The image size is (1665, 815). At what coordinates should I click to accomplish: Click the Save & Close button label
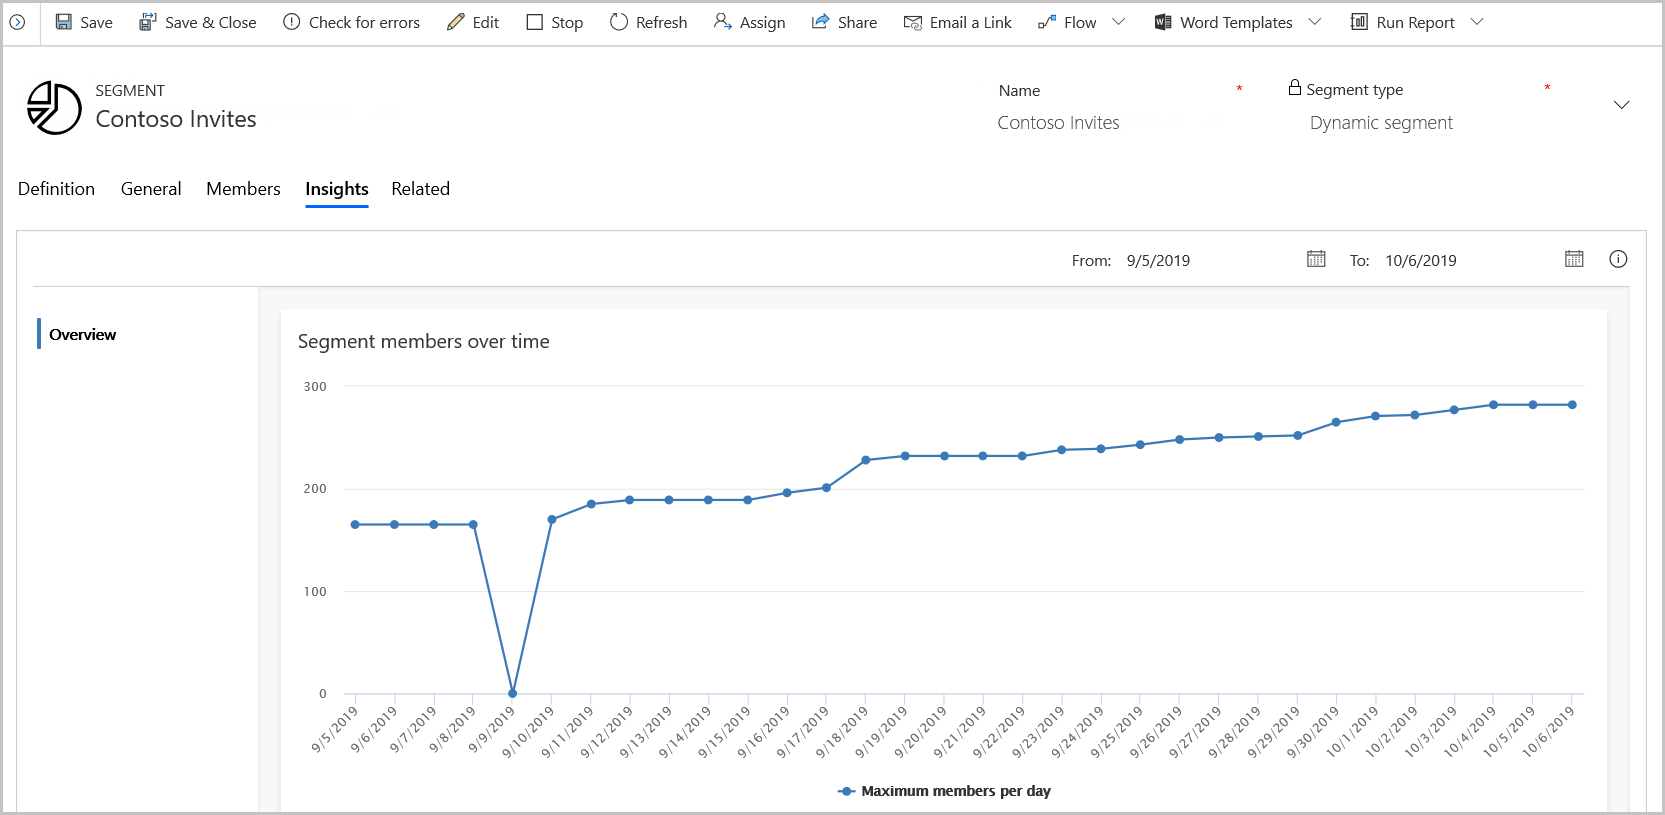pyautogui.click(x=211, y=22)
